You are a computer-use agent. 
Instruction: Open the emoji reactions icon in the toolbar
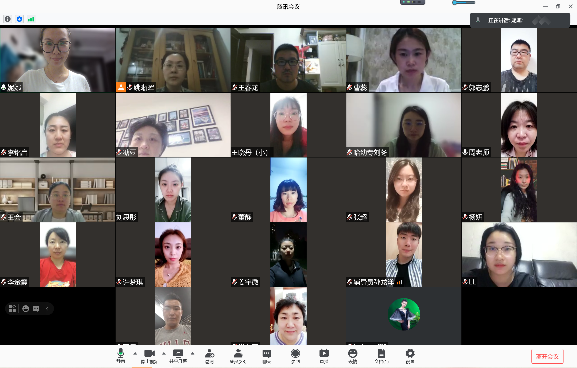pyautogui.click(x=353, y=355)
